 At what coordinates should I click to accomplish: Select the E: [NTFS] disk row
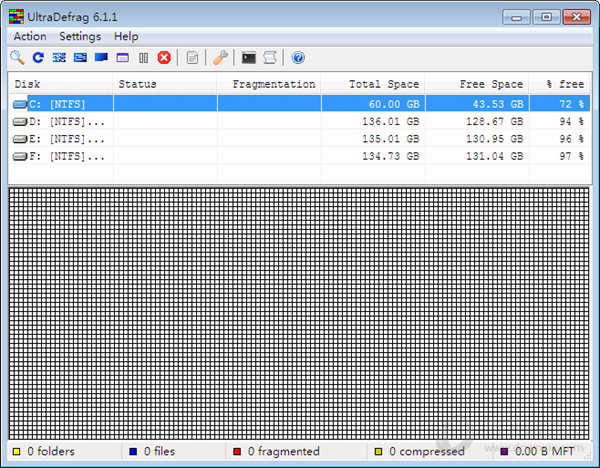pos(299,139)
